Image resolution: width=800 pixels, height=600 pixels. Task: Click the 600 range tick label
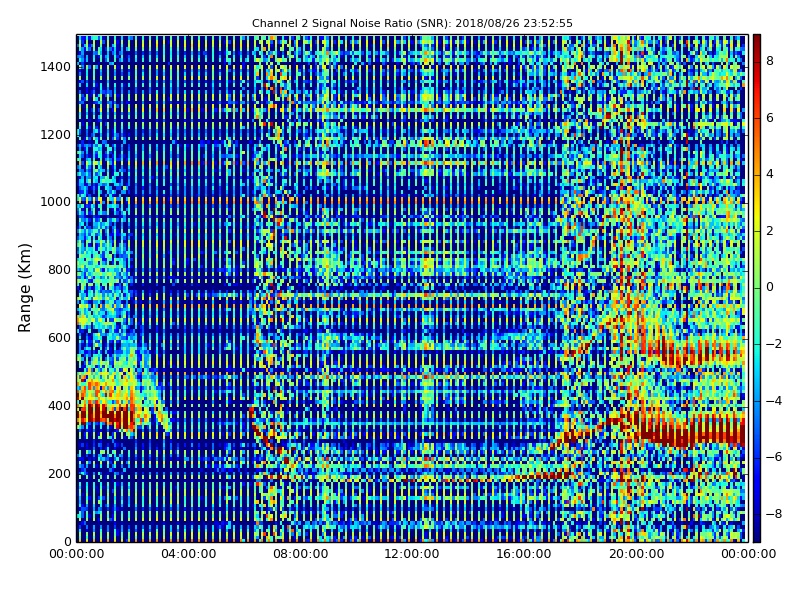[x=59, y=338]
